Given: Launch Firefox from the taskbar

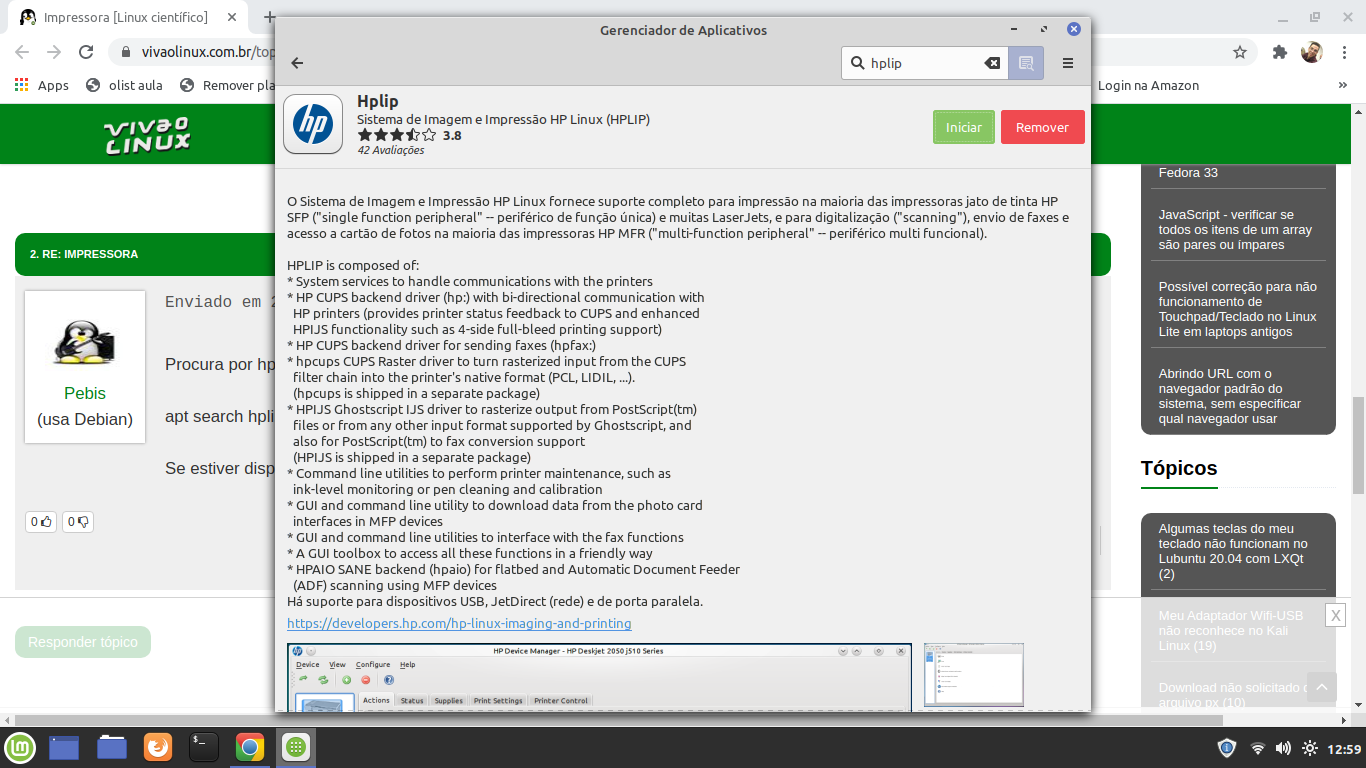Looking at the screenshot, I should tap(157, 747).
